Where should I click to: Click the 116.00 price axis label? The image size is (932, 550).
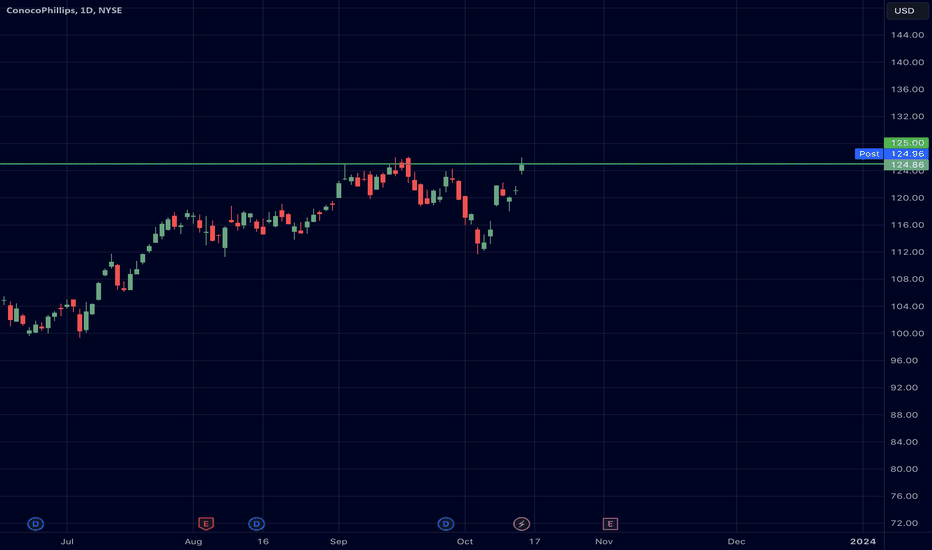click(907, 225)
